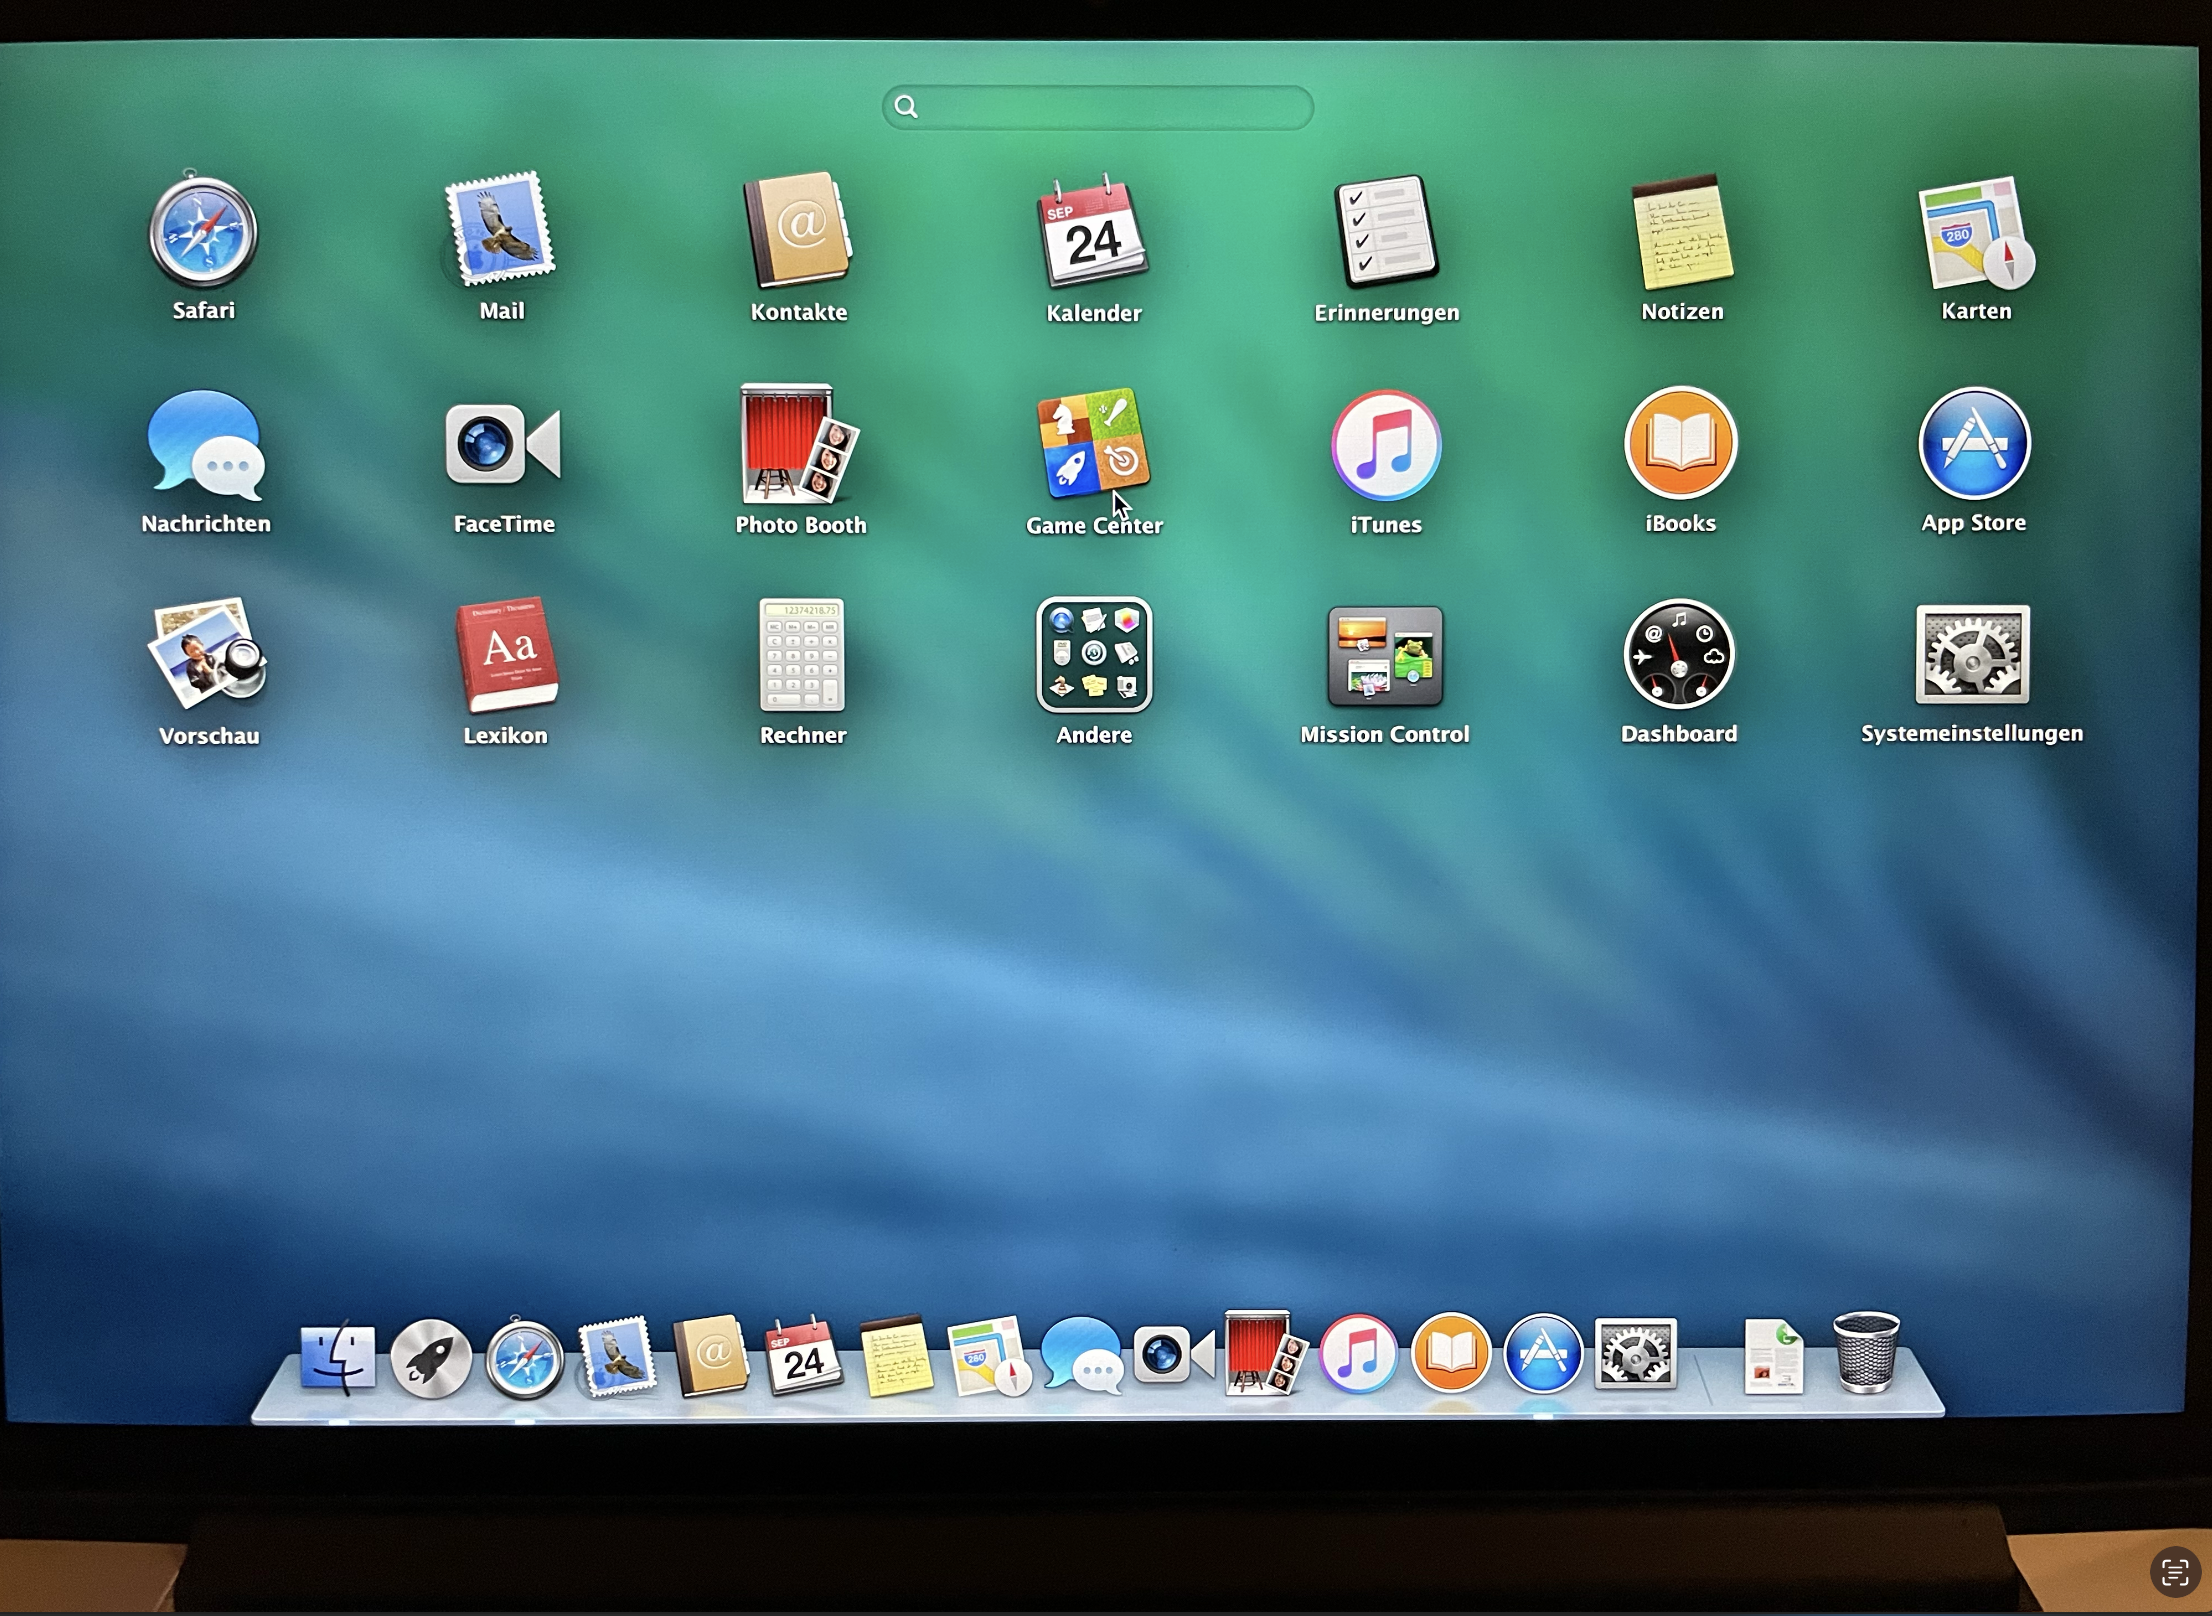Open the Systemeinstellungen gear in the Dock
The width and height of the screenshot is (2212, 1616).
click(x=1635, y=1354)
